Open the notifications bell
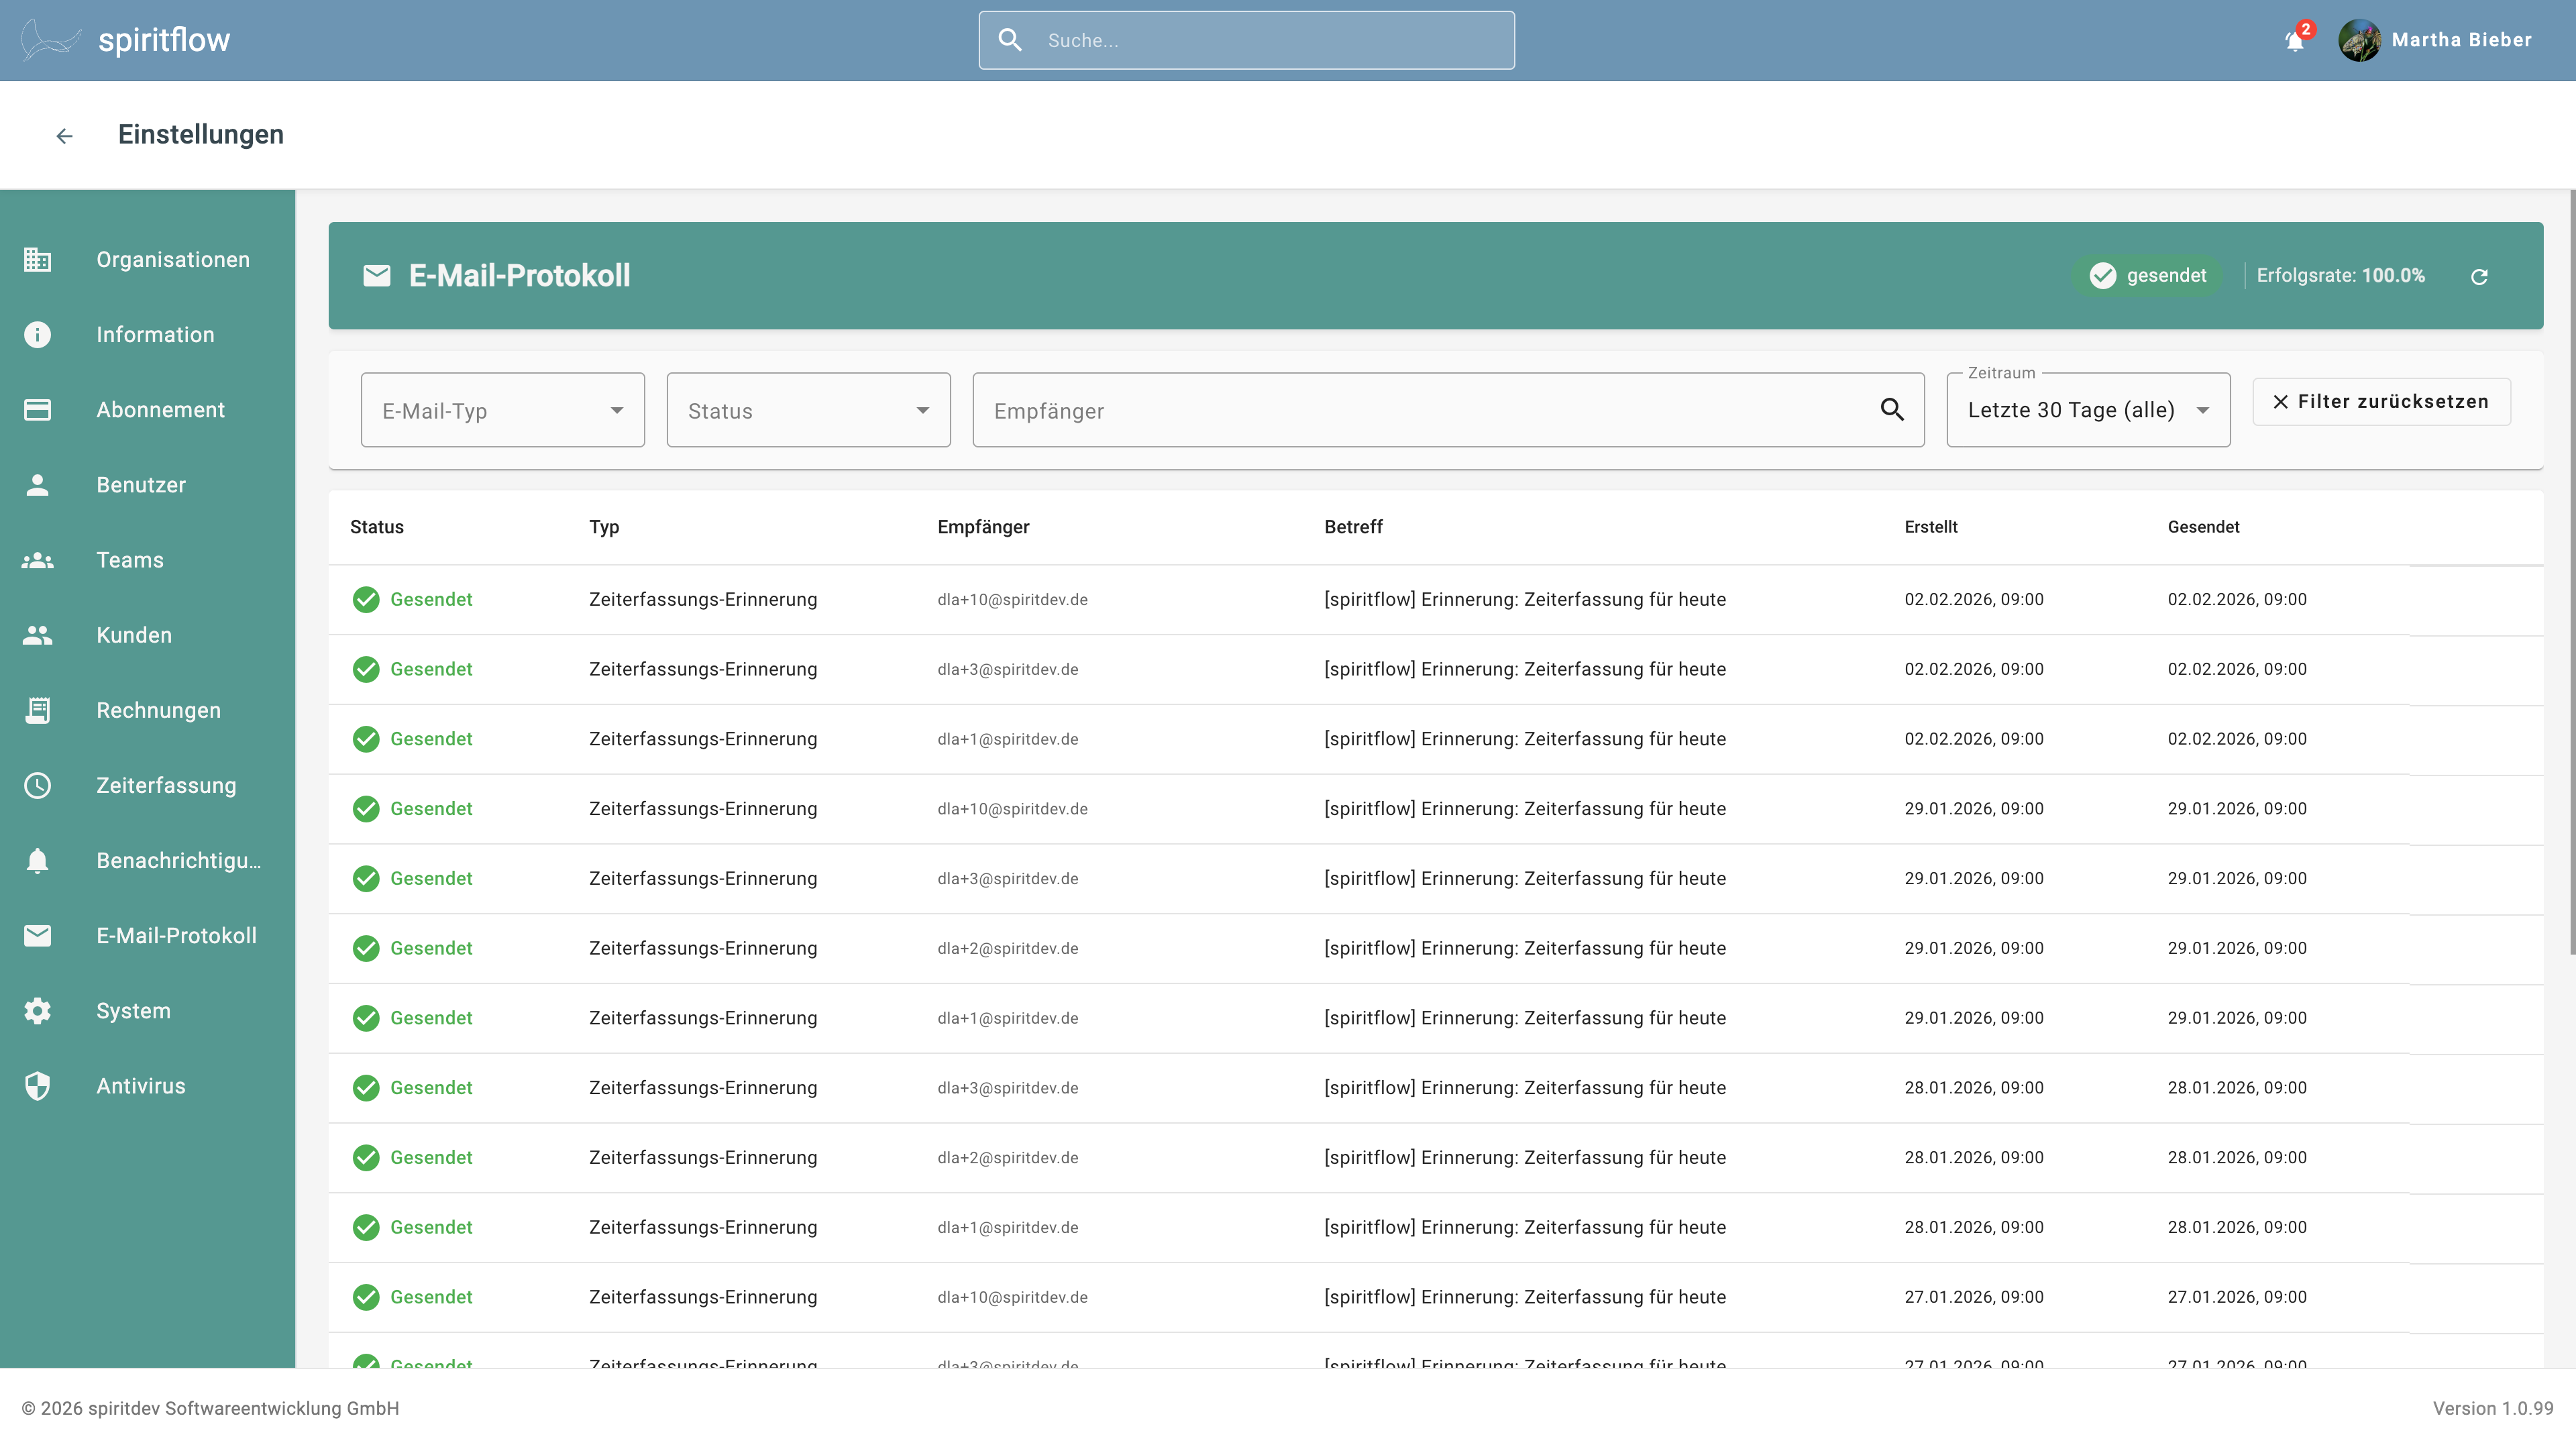This screenshot has height=1449, width=2576. pos(2295,40)
